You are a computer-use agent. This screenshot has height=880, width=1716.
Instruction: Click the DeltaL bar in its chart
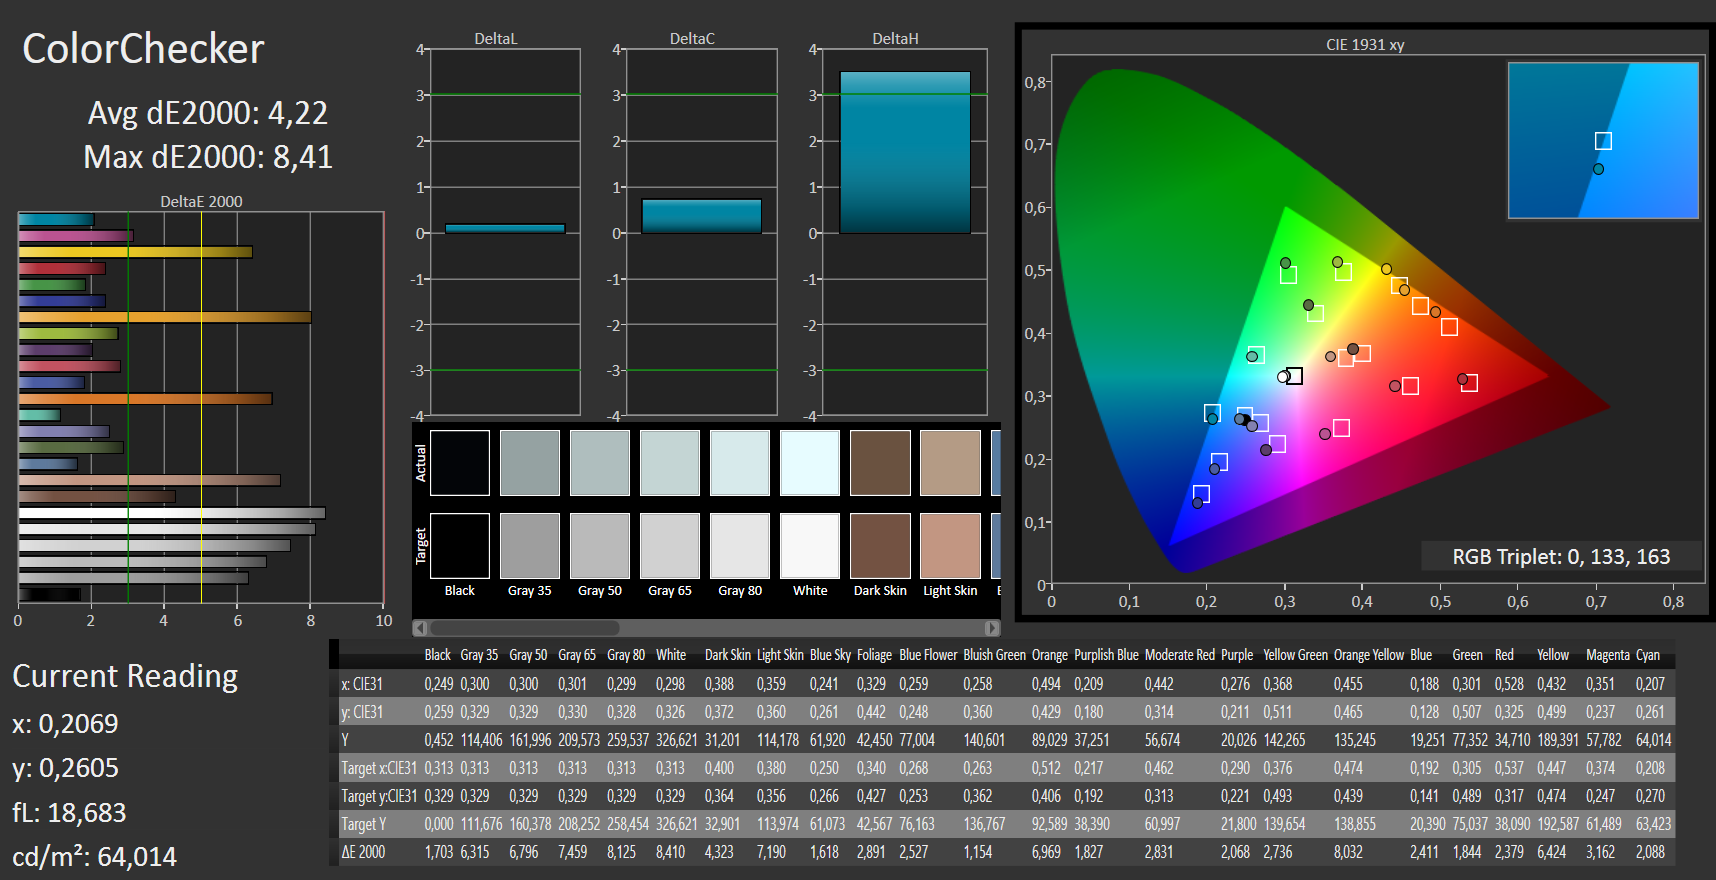click(x=505, y=229)
